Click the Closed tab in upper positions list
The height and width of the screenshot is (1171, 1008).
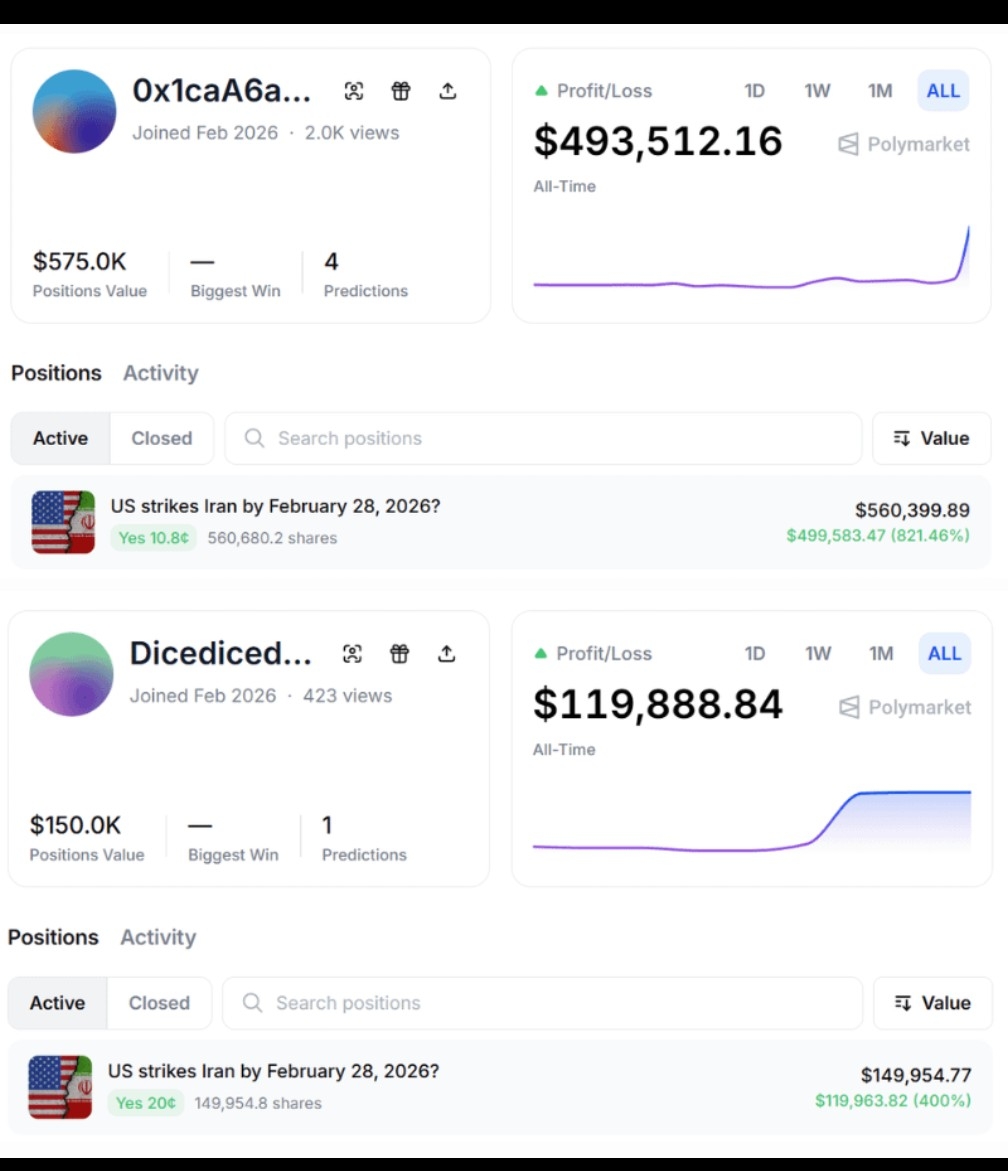coord(161,438)
